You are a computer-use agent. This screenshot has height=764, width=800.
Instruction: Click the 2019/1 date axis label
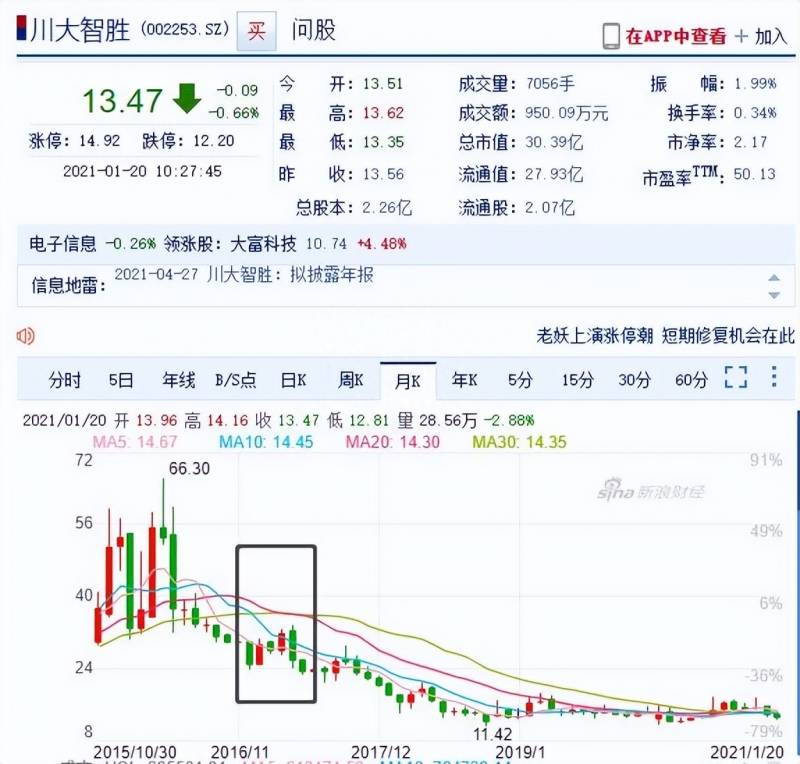(x=520, y=752)
